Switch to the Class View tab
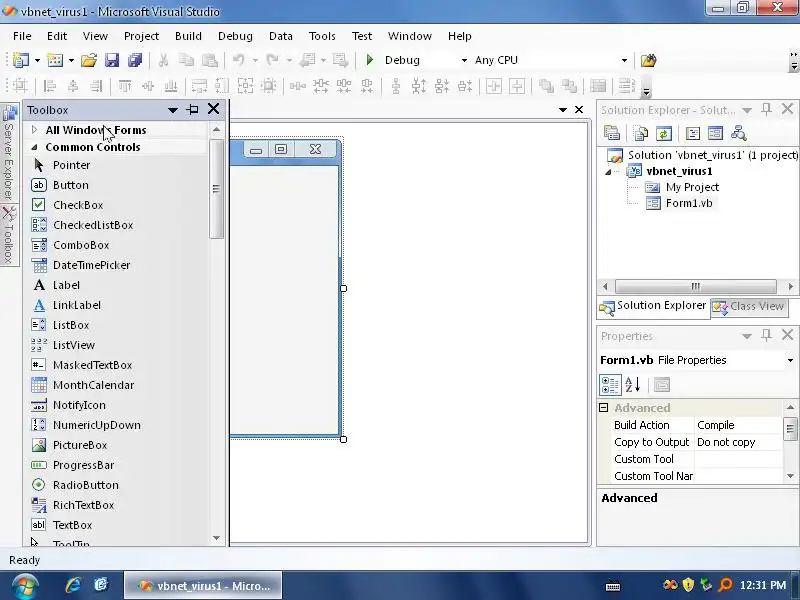800x600 pixels. pos(748,307)
